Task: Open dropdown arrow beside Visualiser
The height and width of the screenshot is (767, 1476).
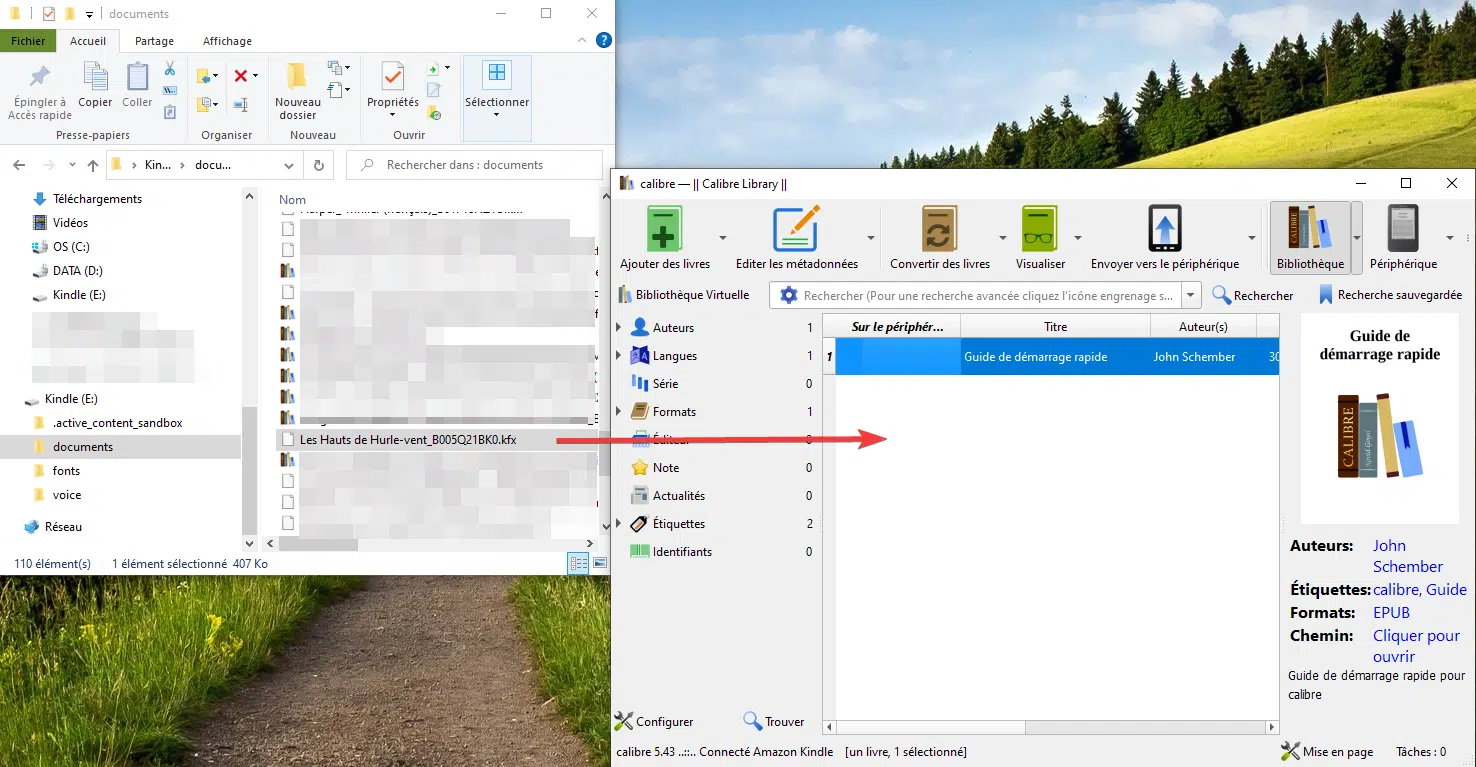Action: [x=1078, y=238]
